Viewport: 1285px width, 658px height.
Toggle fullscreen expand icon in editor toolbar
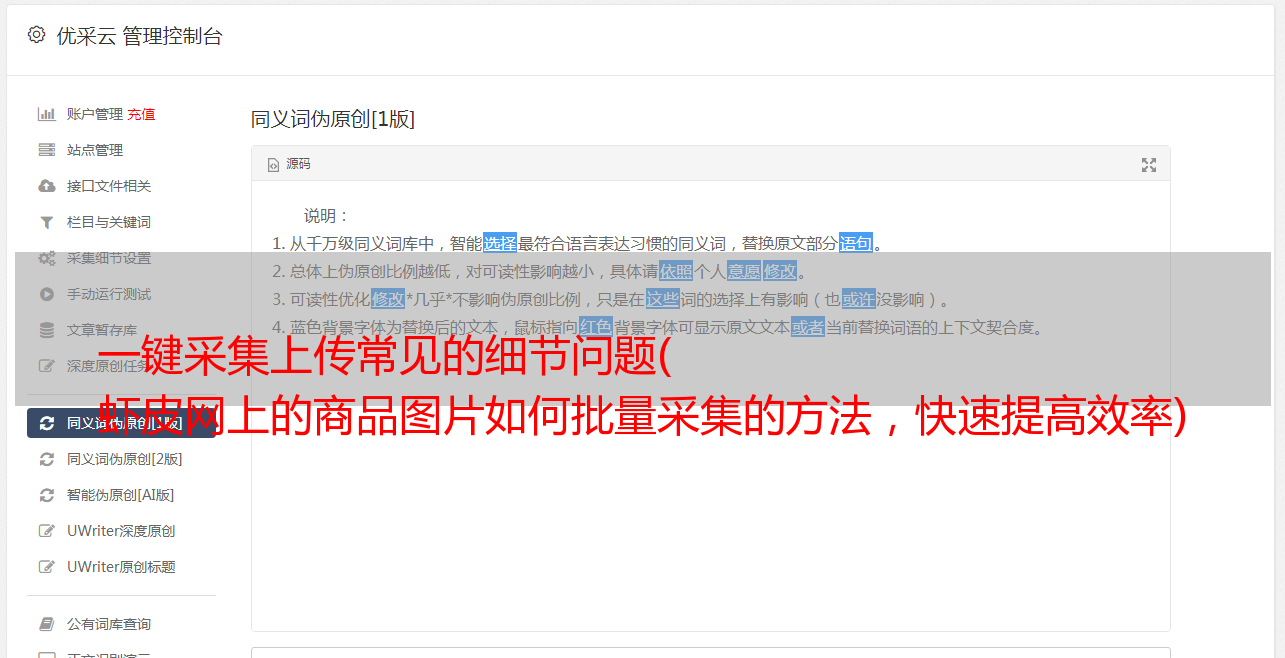point(1149,165)
